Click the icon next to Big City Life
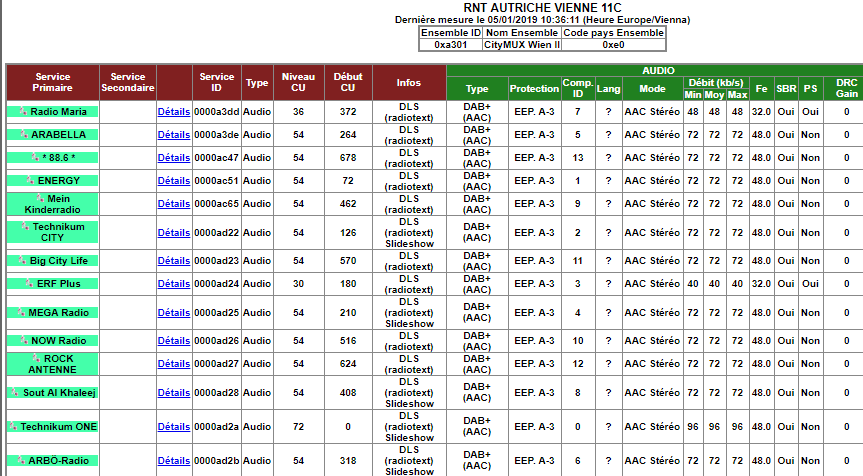This screenshot has height=476, width=863. 23,260
